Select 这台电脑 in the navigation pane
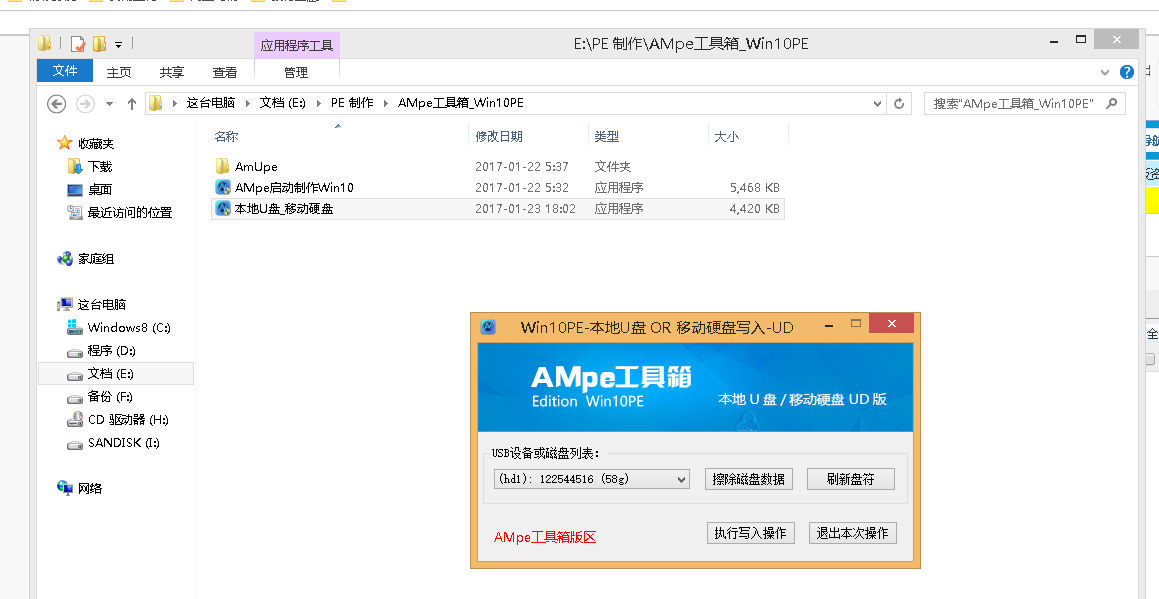 tap(102, 304)
